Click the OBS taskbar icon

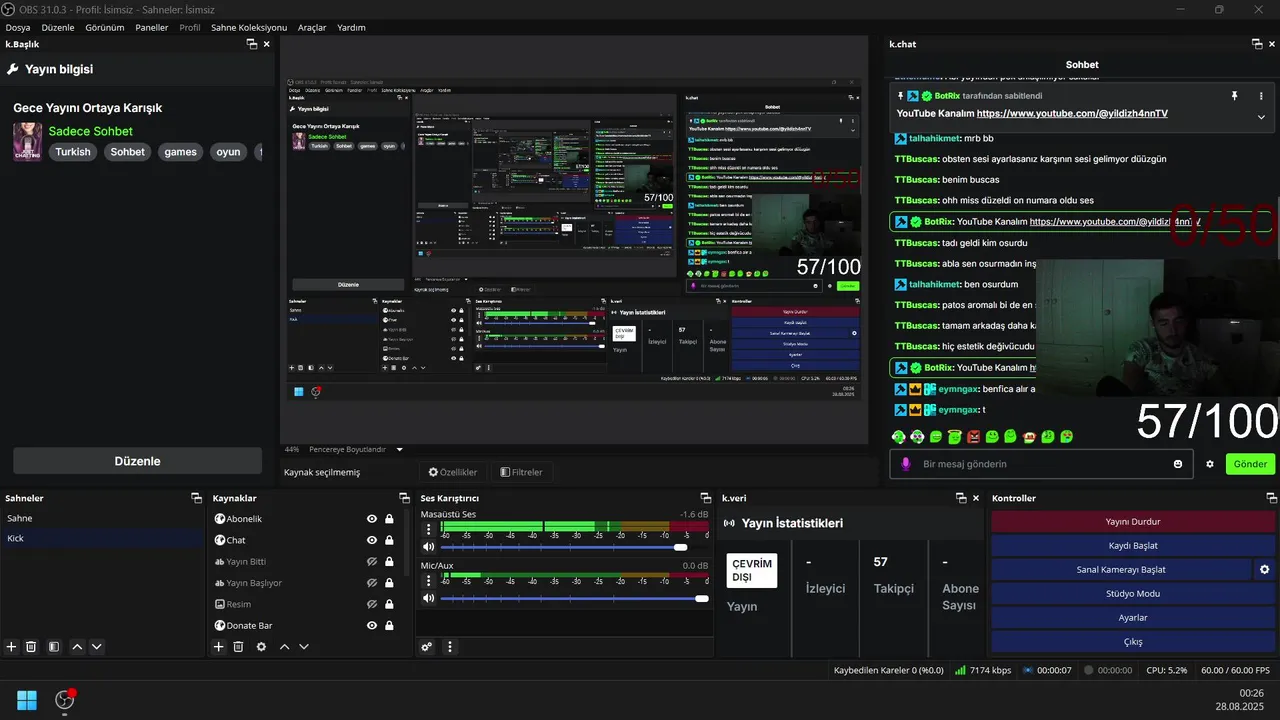pyautogui.click(x=65, y=699)
